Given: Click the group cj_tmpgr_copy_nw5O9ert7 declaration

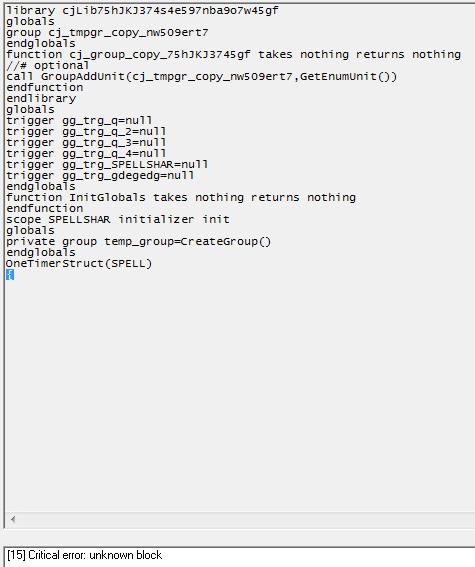Looking at the screenshot, I should coord(107,33).
